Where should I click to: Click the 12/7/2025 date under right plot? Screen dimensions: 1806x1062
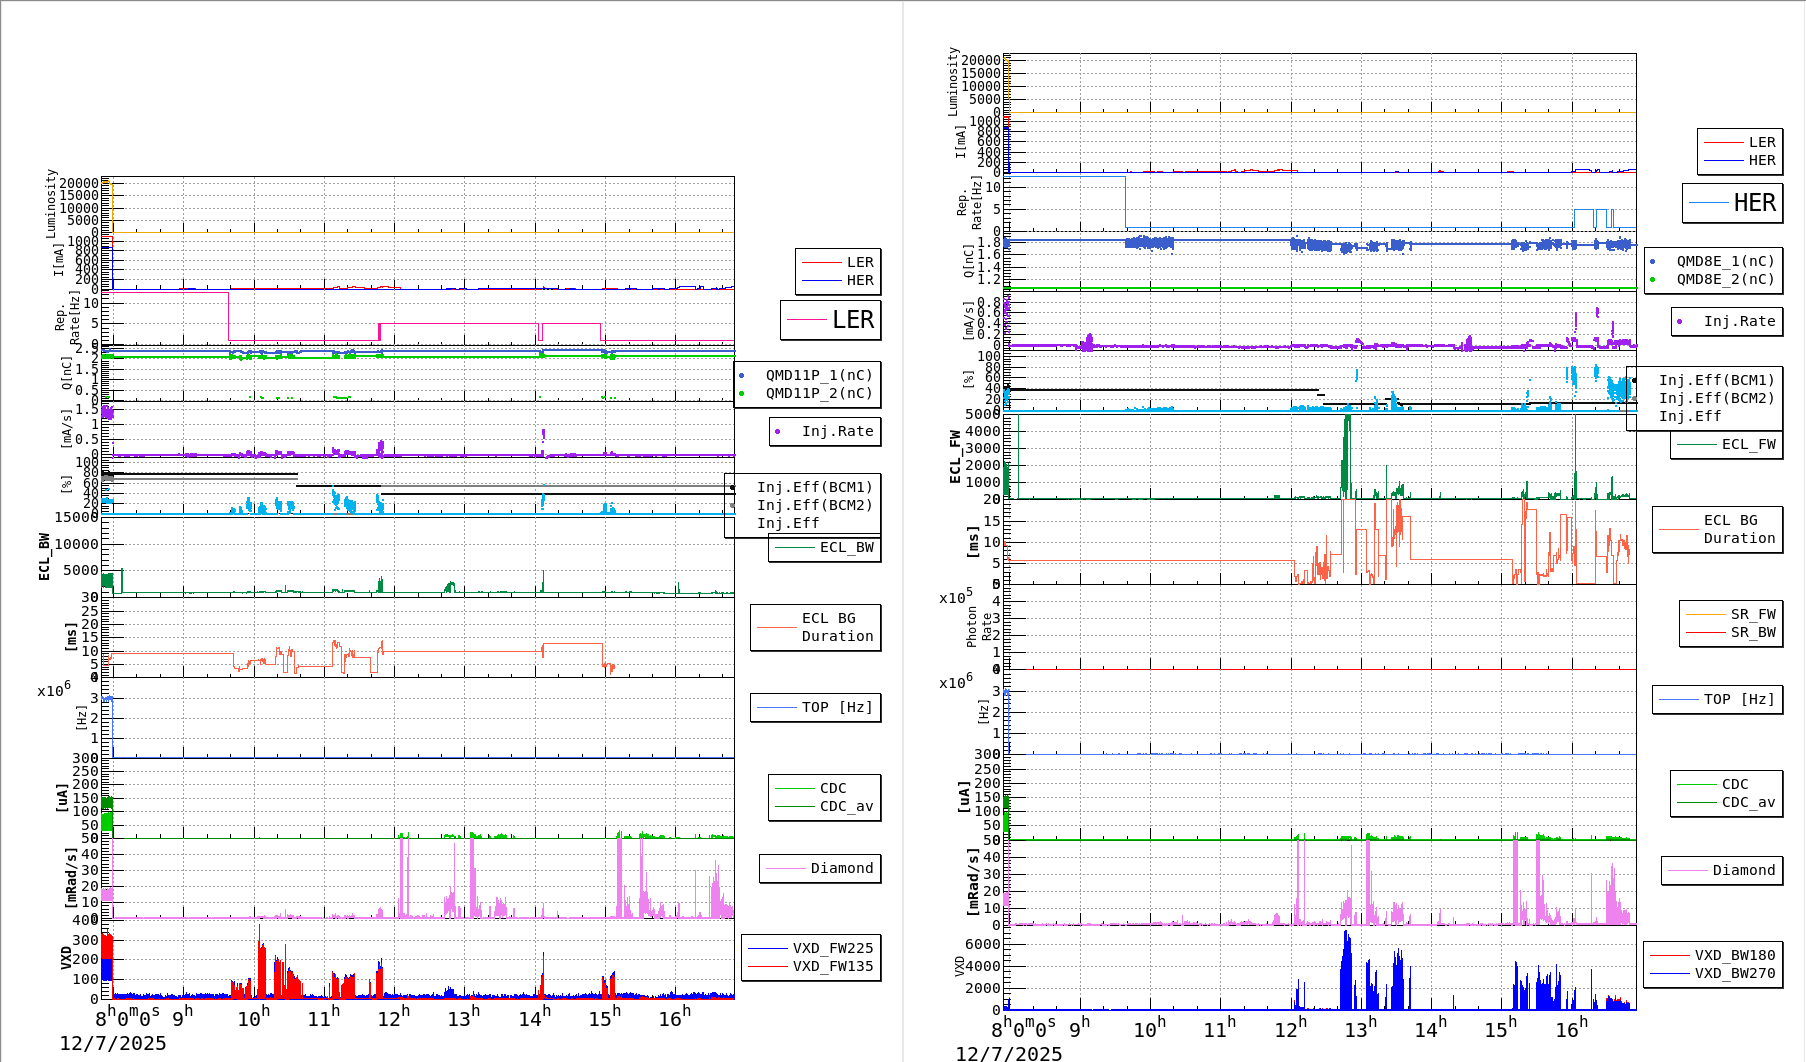1008,1053
